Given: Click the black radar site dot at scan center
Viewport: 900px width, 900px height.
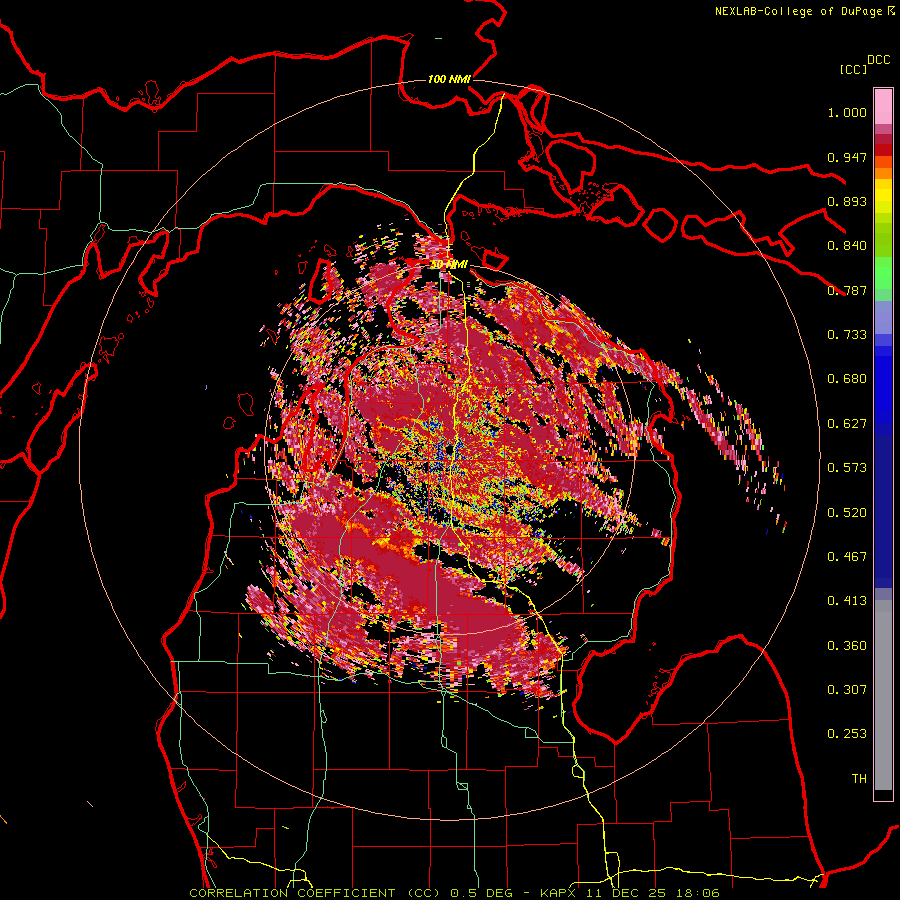Looking at the screenshot, I should pyautogui.click(x=449, y=451).
